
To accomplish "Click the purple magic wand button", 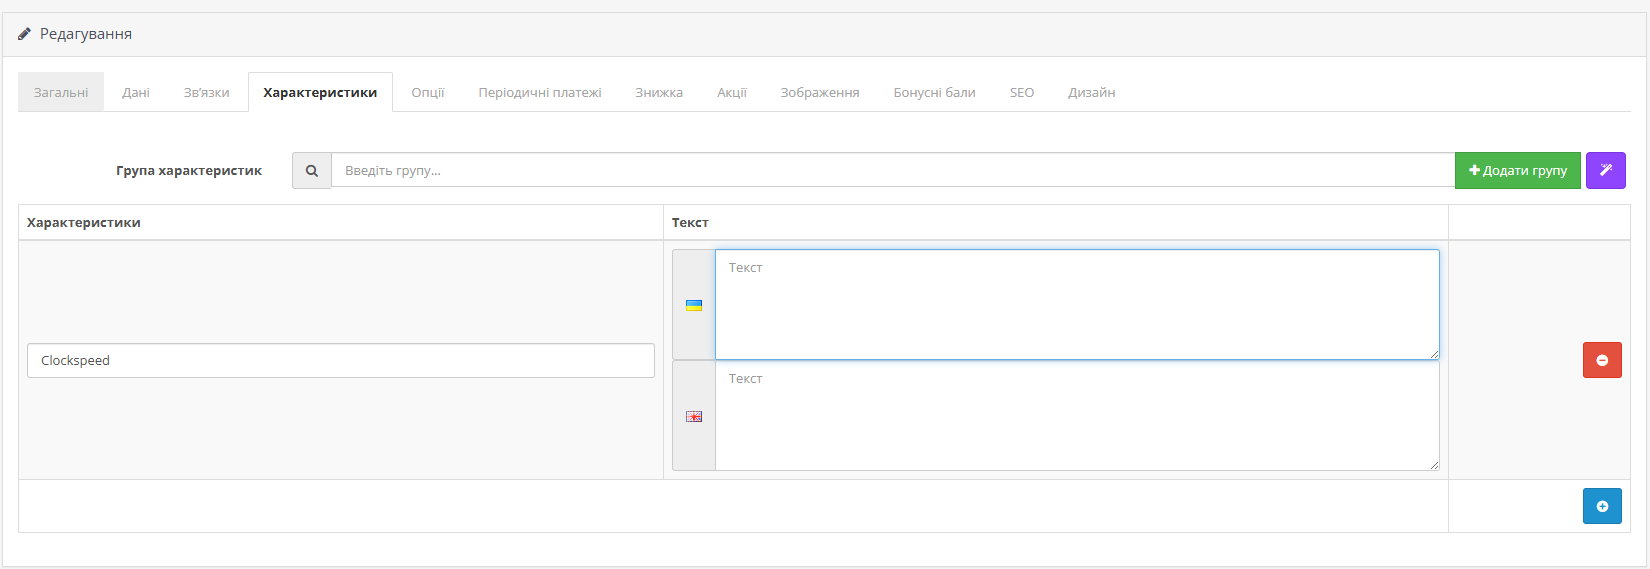I will (x=1606, y=170).
